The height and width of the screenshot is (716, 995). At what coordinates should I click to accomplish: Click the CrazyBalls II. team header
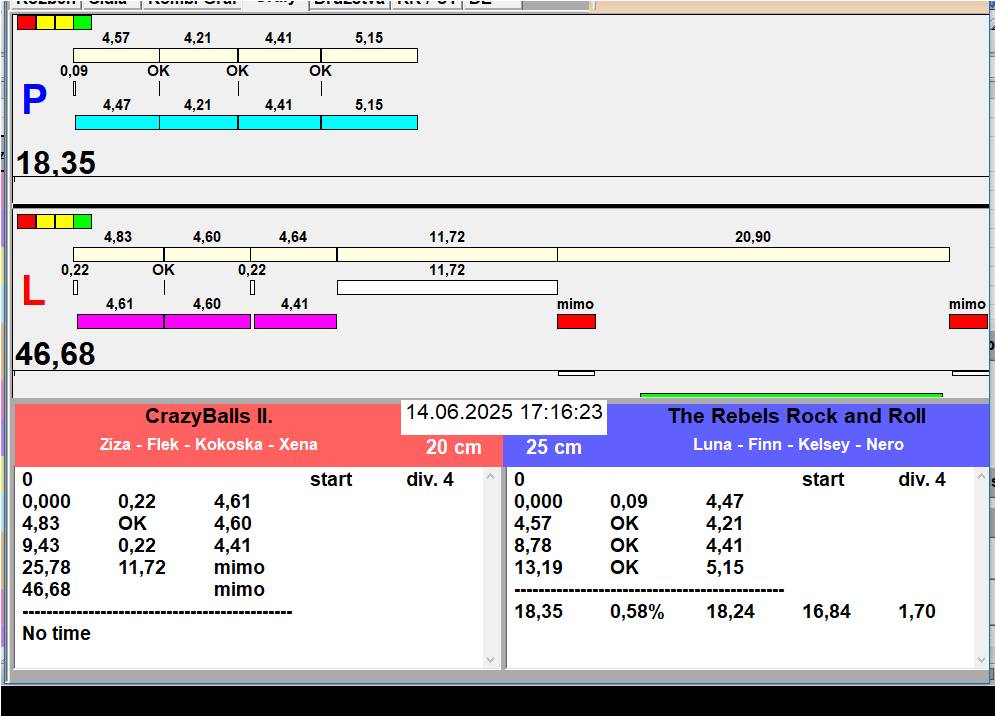209,417
